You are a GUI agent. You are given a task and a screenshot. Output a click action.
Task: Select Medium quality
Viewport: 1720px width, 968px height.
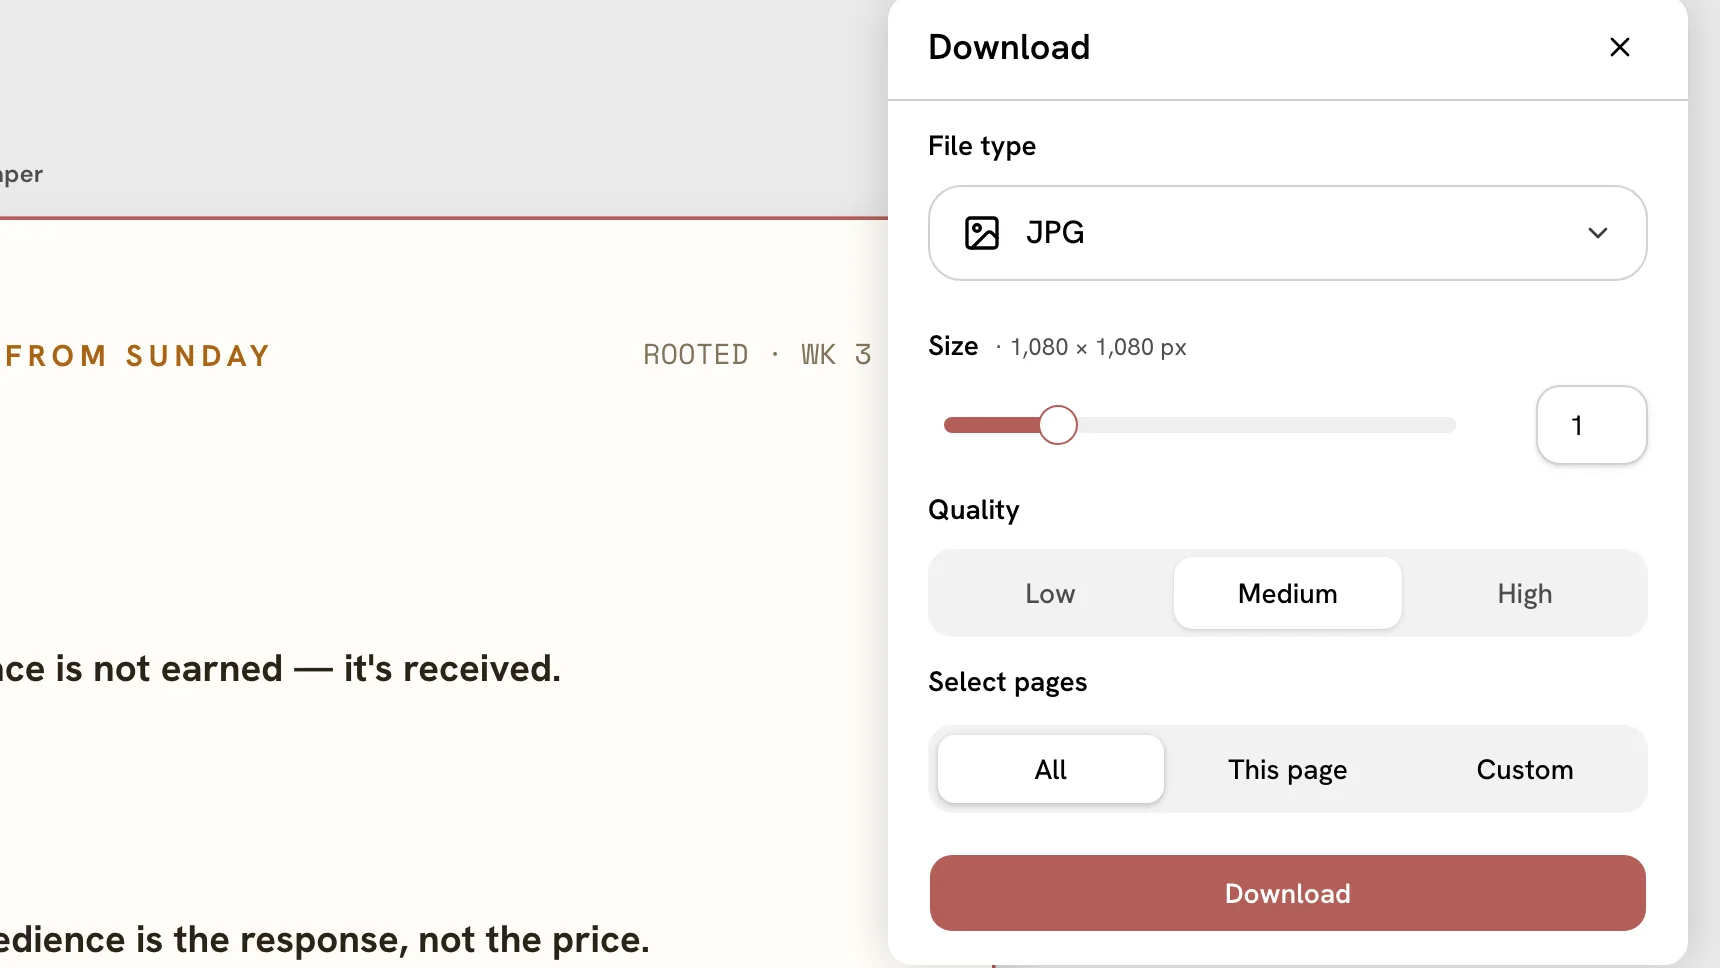click(x=1287, y=594)
